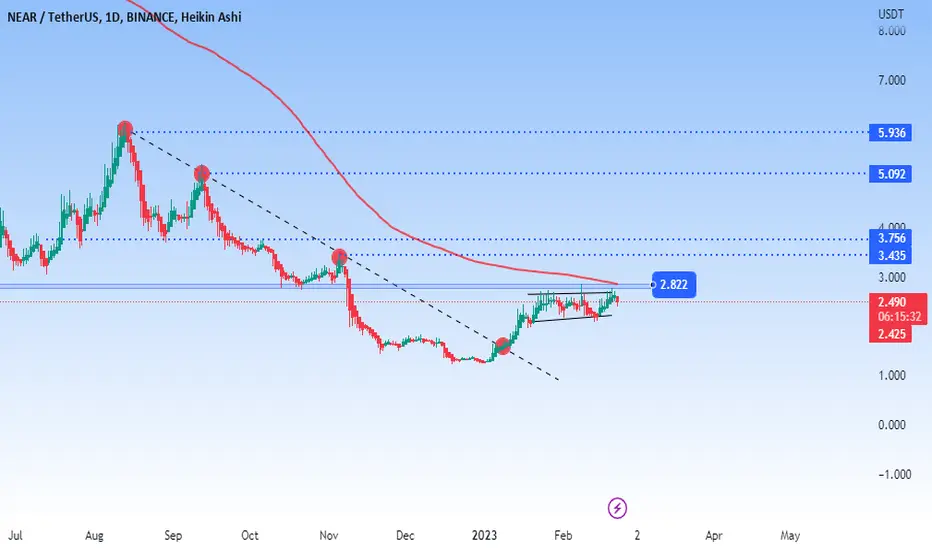Click the Aug label on time axis
This screenshot has width=932, height=550.
click(94, 536)
